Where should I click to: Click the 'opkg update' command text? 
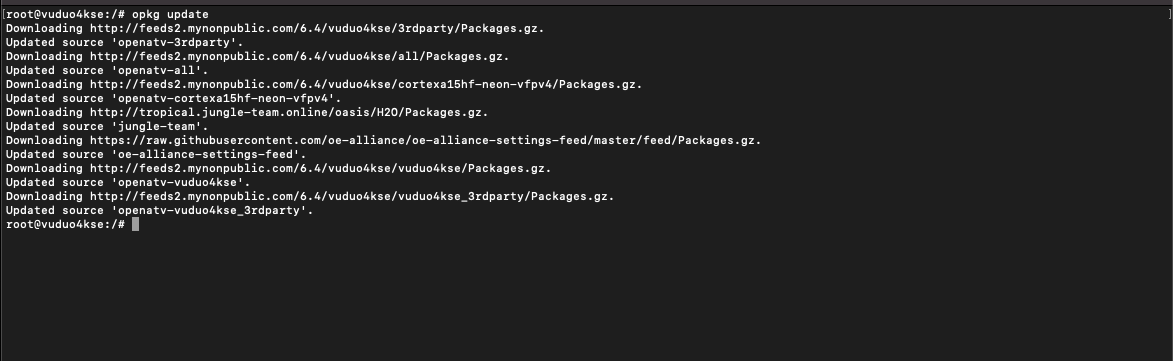[x=170, y=14]
